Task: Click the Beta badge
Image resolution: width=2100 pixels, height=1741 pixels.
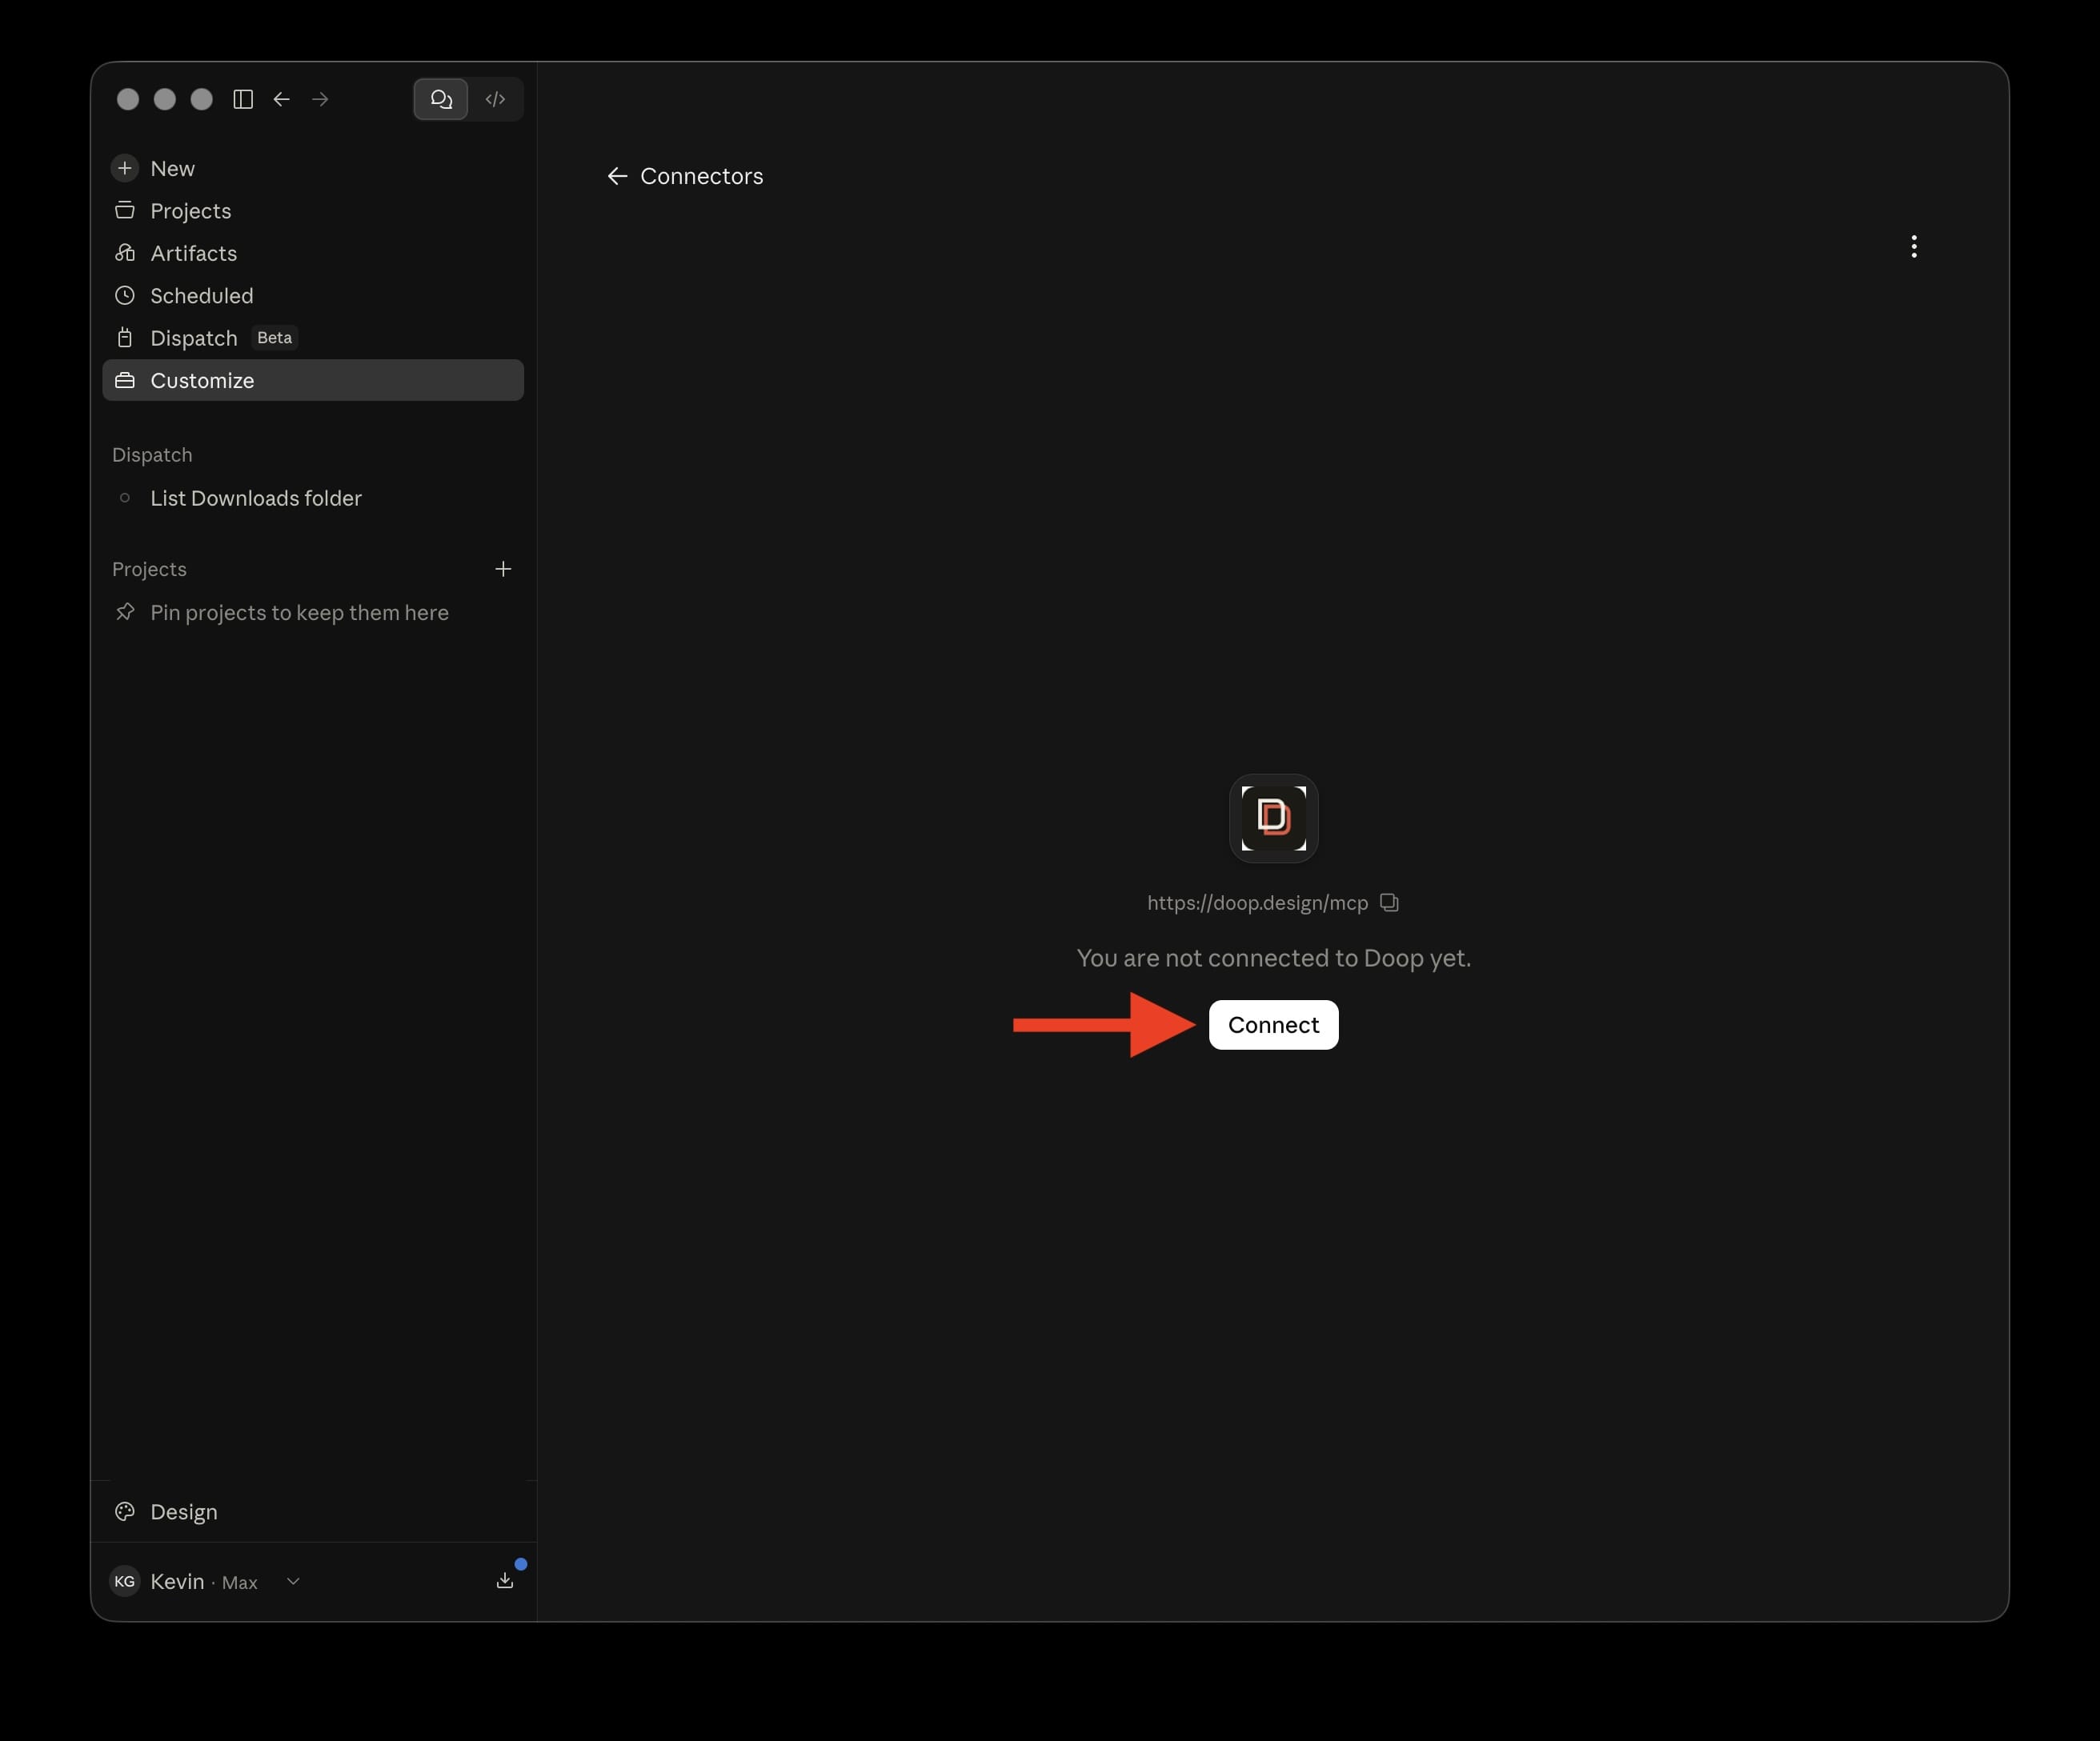Action: coord(274,338)
